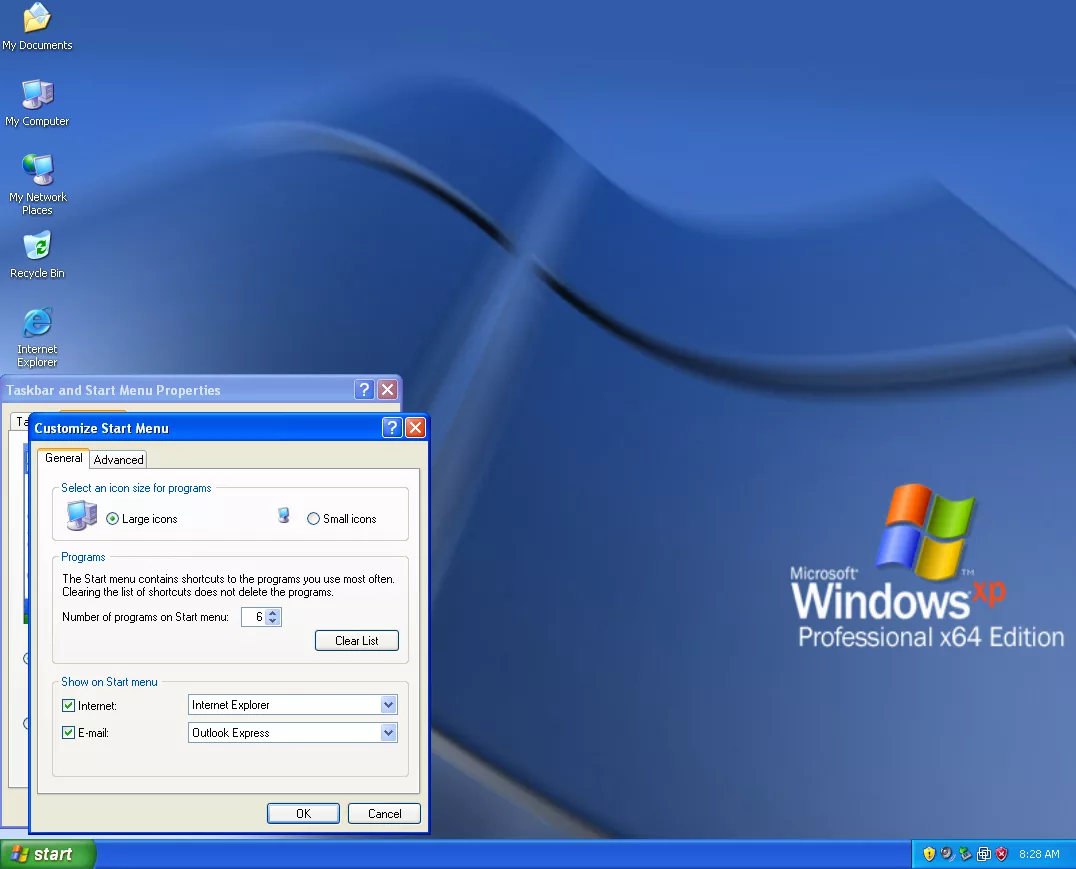Viewport: 1076px width, 869px height.
Task: Open the My Documents desktop icon
Action: tap(37, 26)
